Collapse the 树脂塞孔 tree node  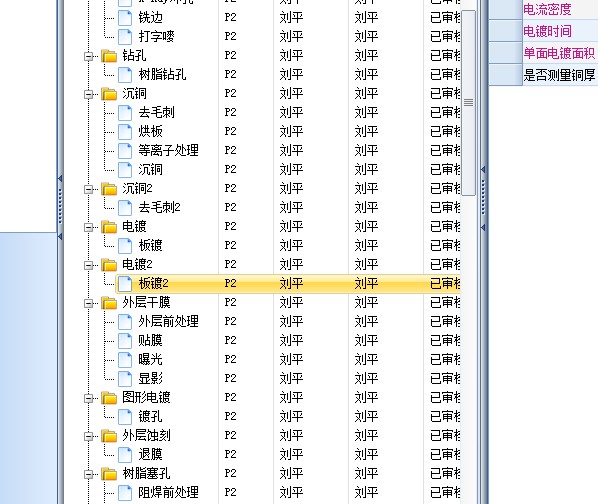[x=88, y=474]
